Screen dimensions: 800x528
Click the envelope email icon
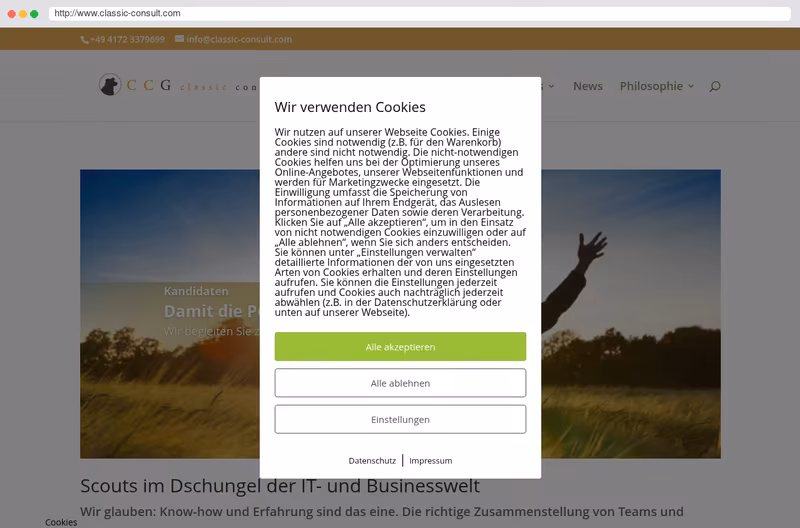[179, 39]
